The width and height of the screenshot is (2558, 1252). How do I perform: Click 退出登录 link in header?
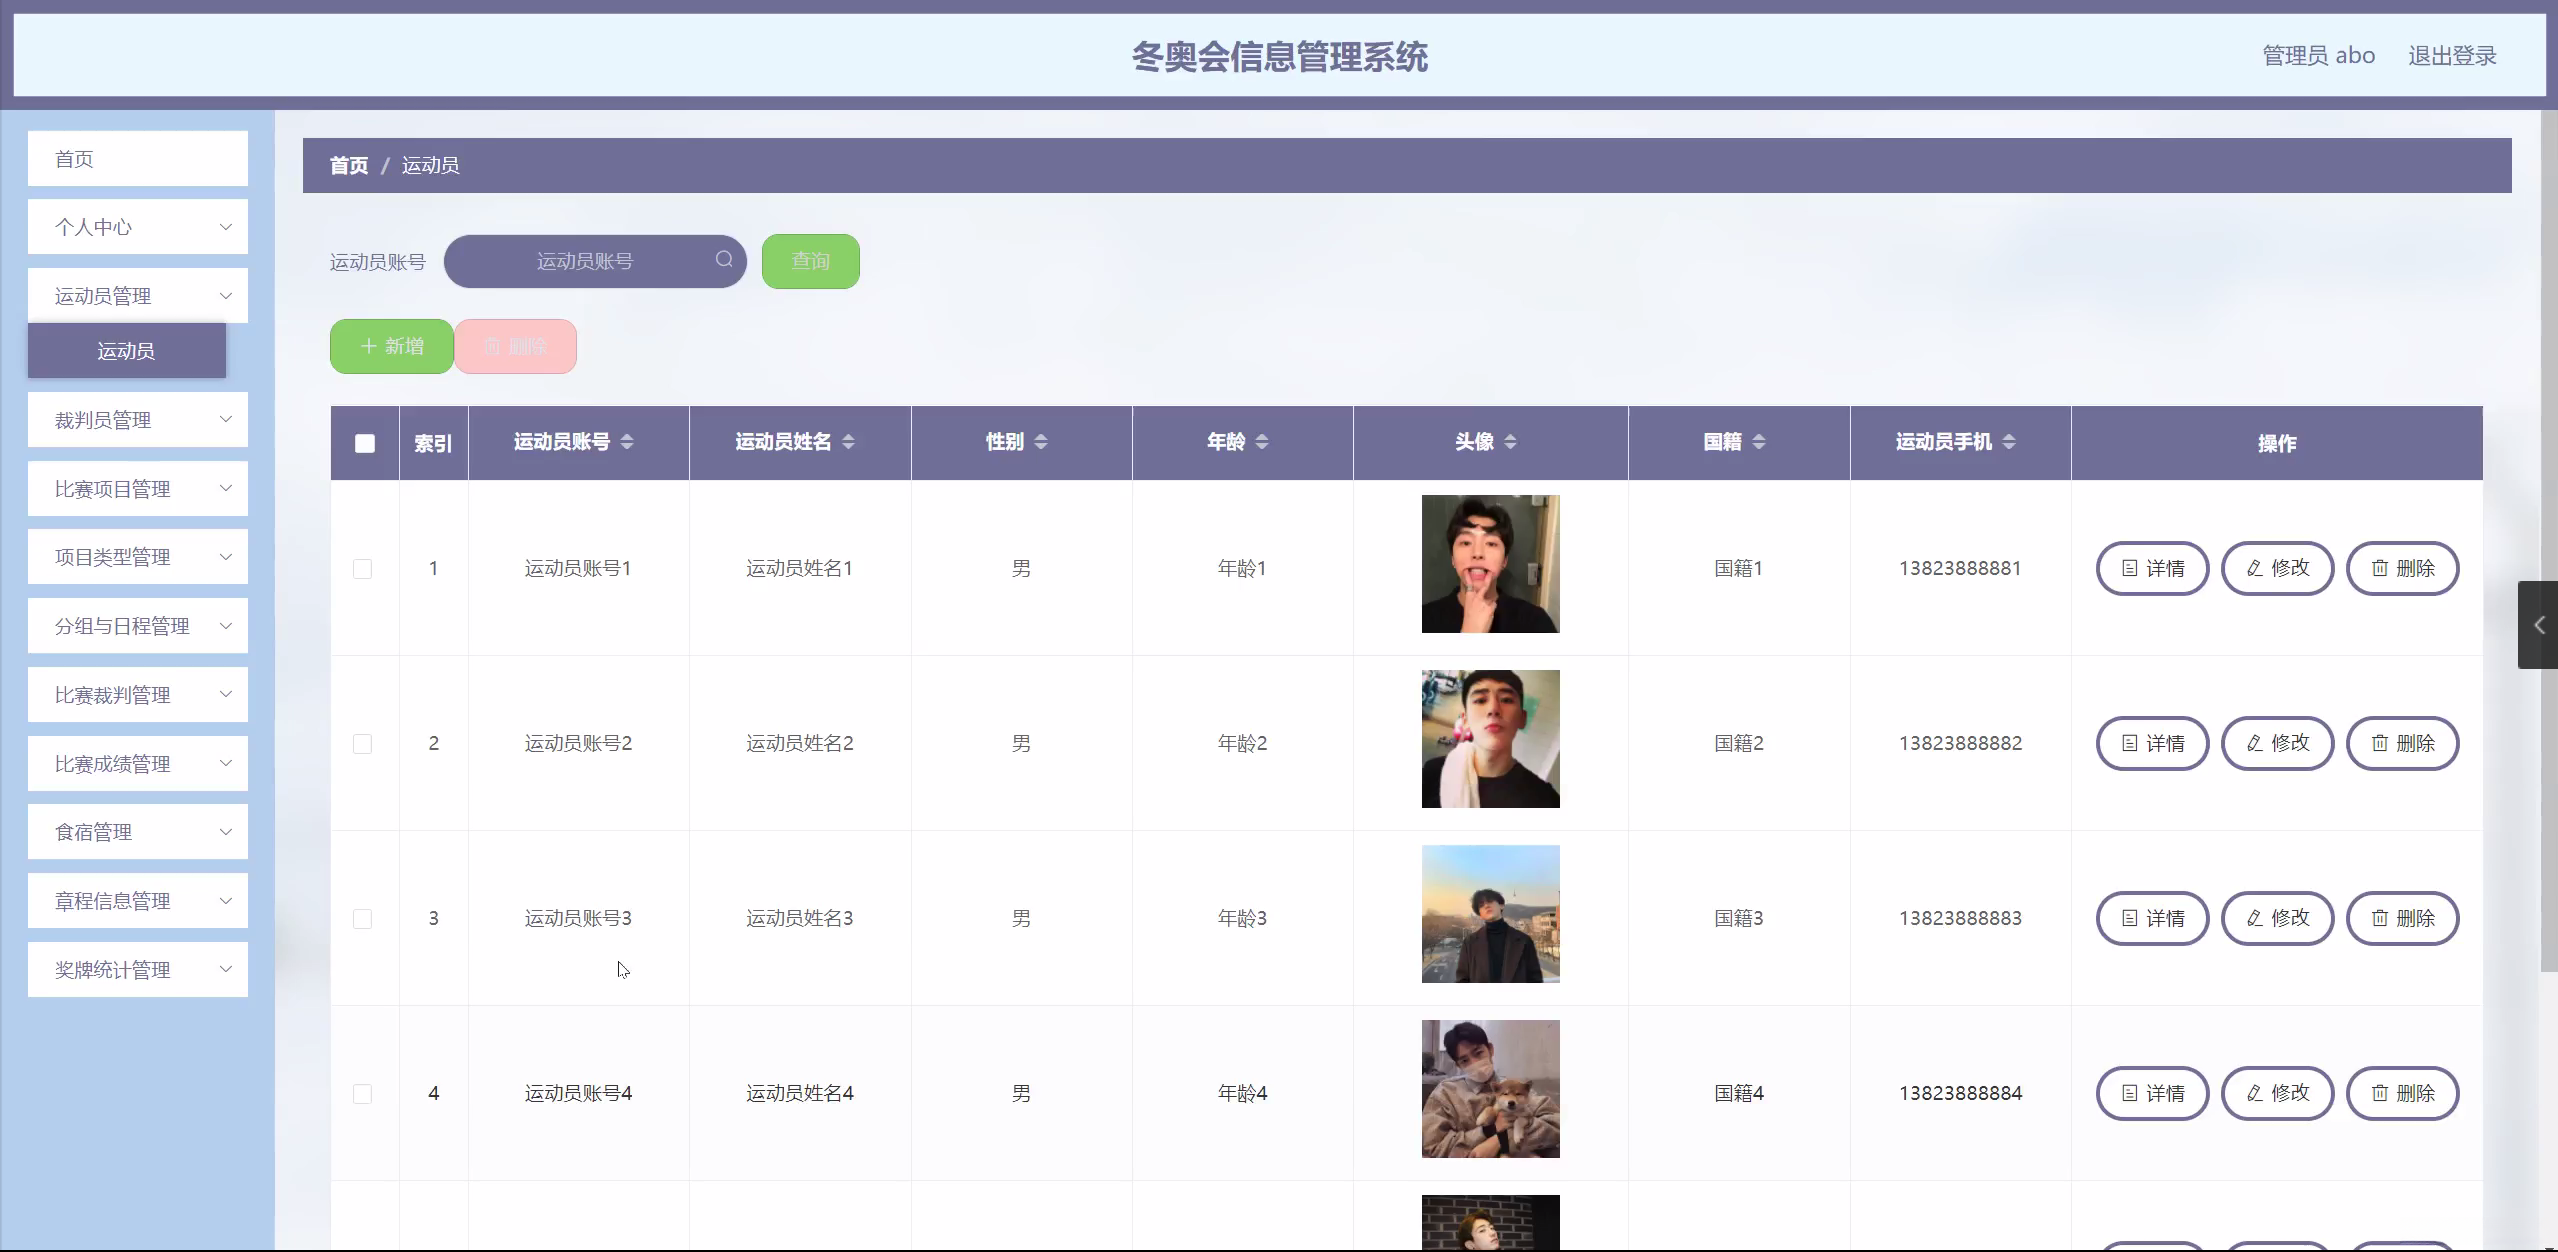[2452, 56]
